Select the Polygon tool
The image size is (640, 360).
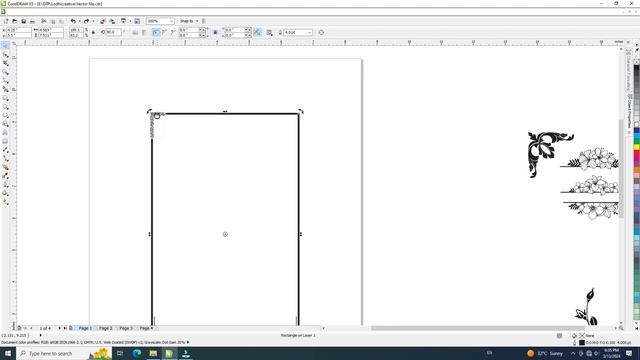(5, 116)
